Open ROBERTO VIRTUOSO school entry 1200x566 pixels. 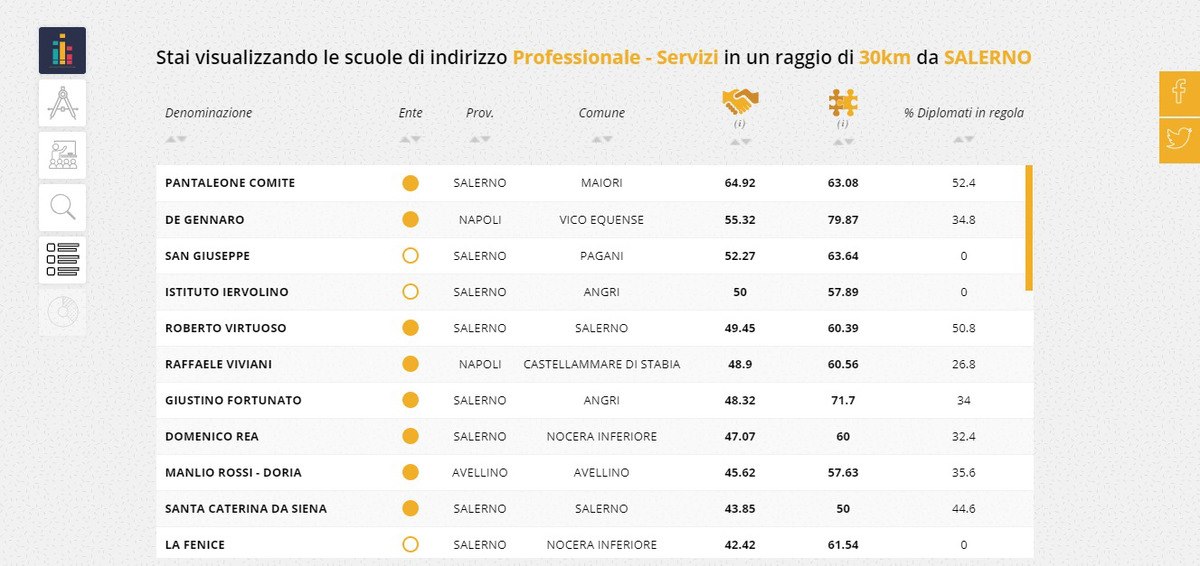pos(226,328)
